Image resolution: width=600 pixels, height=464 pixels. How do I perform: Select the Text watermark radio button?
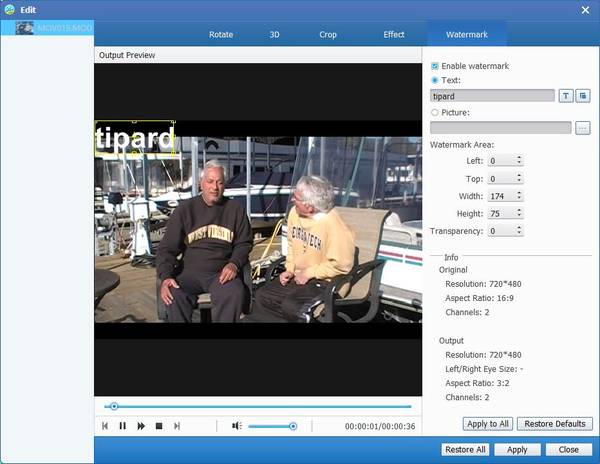pyautogui.click(x=435, y=80)
